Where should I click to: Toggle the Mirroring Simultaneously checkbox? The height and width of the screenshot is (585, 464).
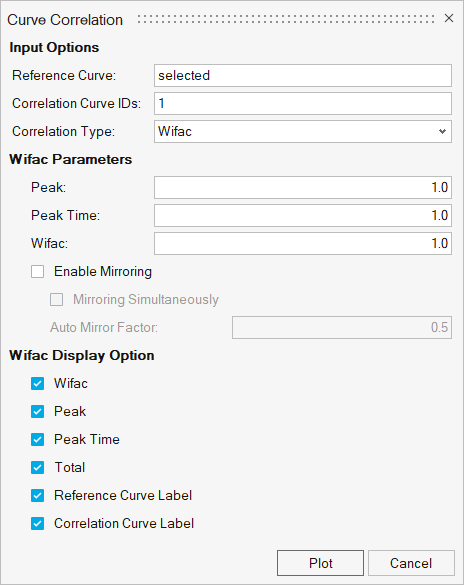tap(56, 300)
